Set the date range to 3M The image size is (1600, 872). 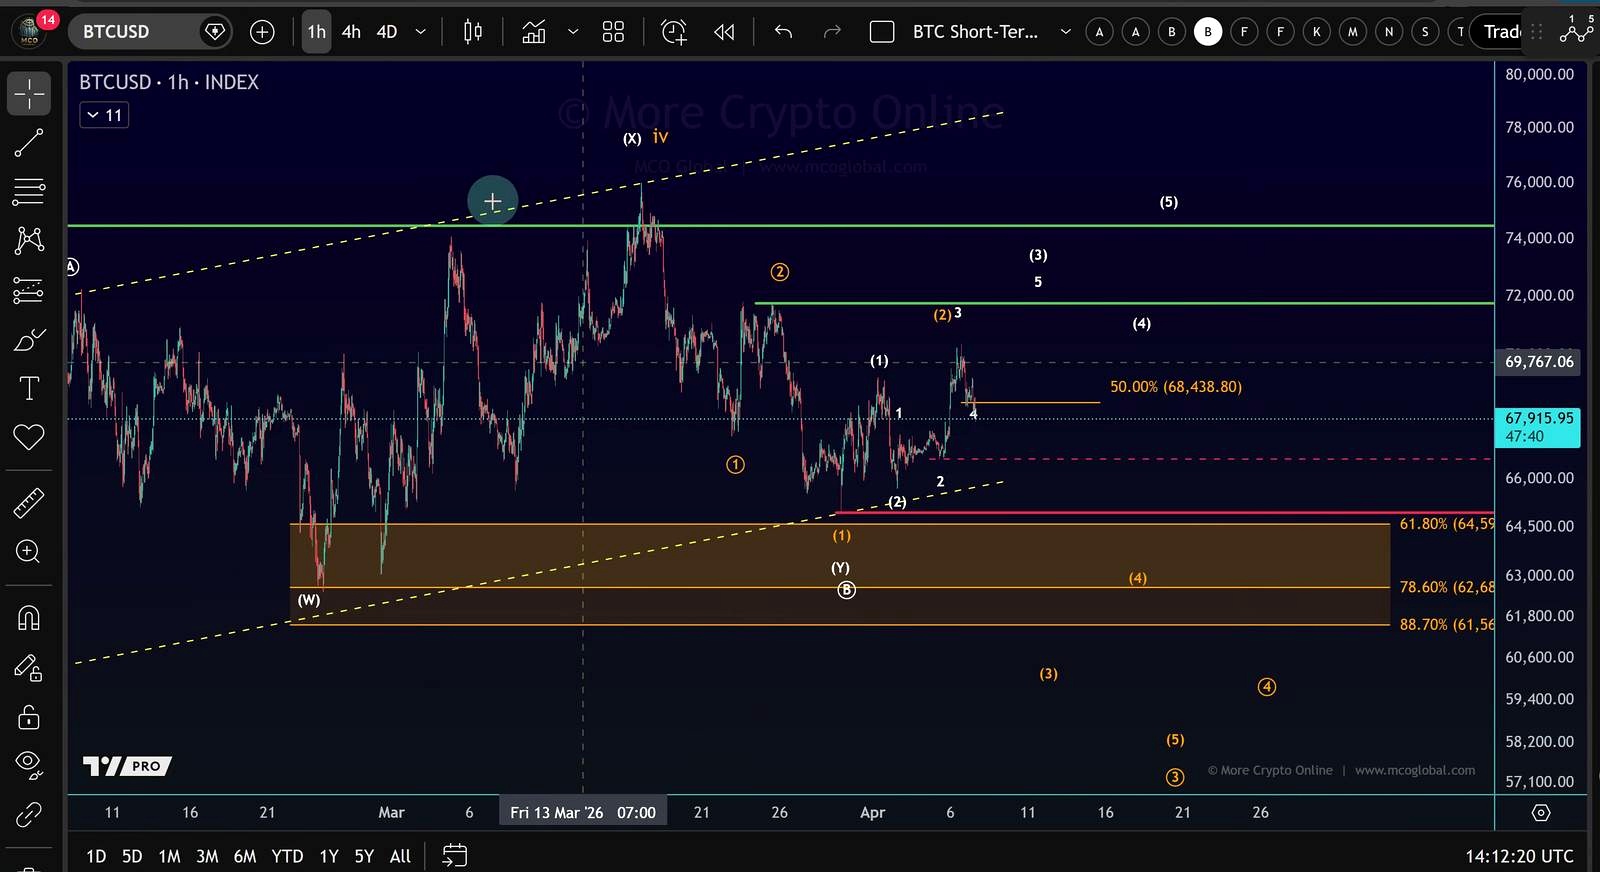pyautogui.click(x=207, y=856)
